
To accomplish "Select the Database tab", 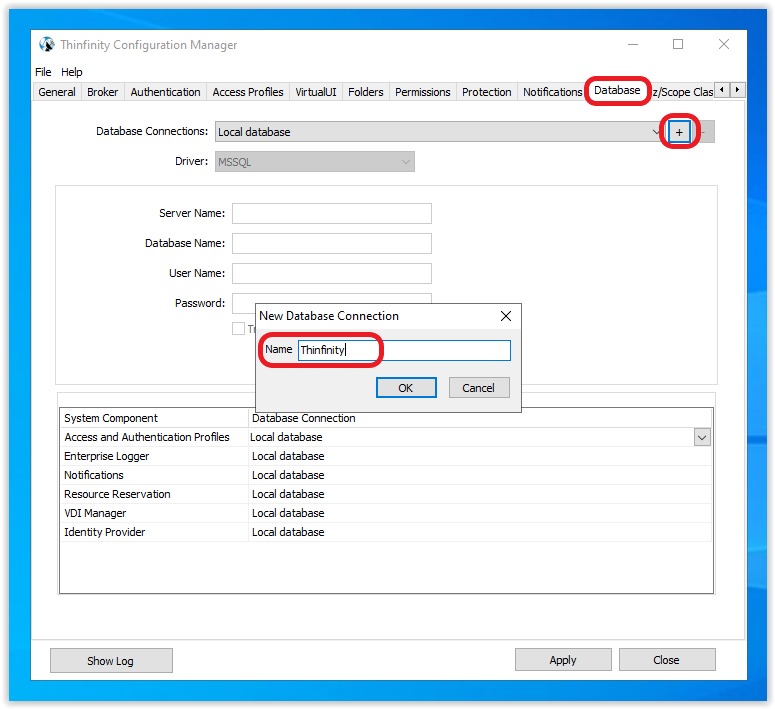I will [617, 90].
